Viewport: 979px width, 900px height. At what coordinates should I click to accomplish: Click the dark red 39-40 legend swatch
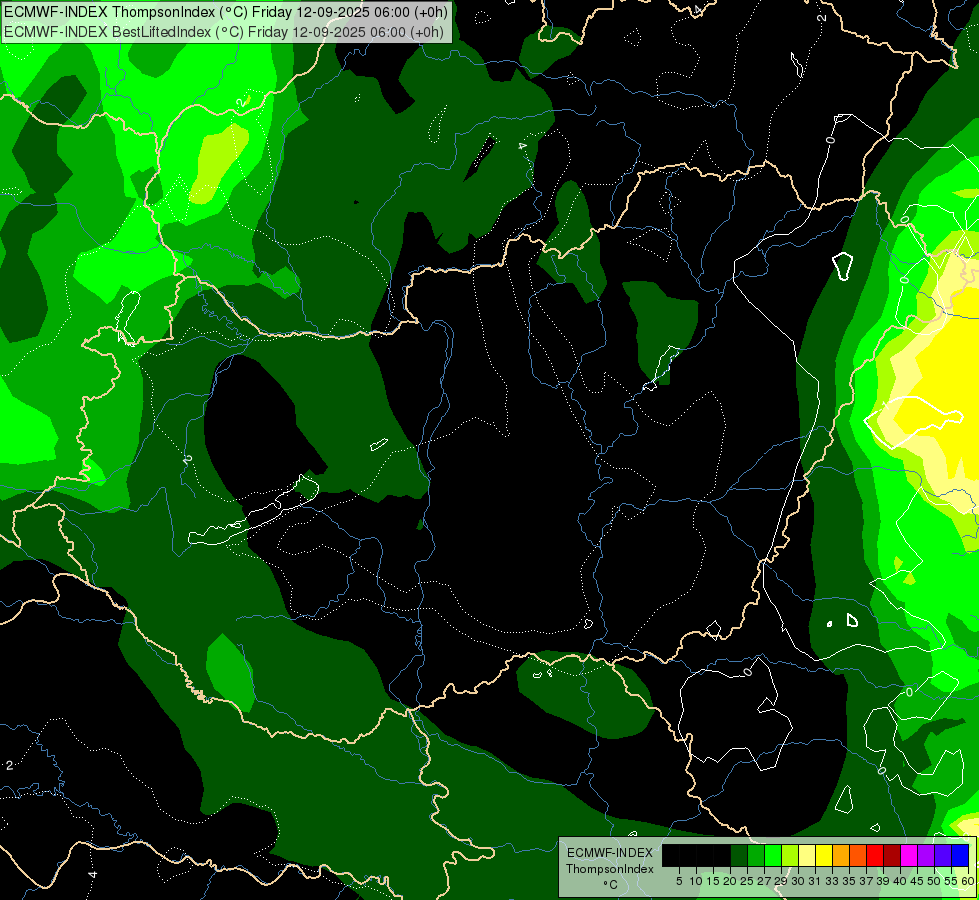point(892,855)
